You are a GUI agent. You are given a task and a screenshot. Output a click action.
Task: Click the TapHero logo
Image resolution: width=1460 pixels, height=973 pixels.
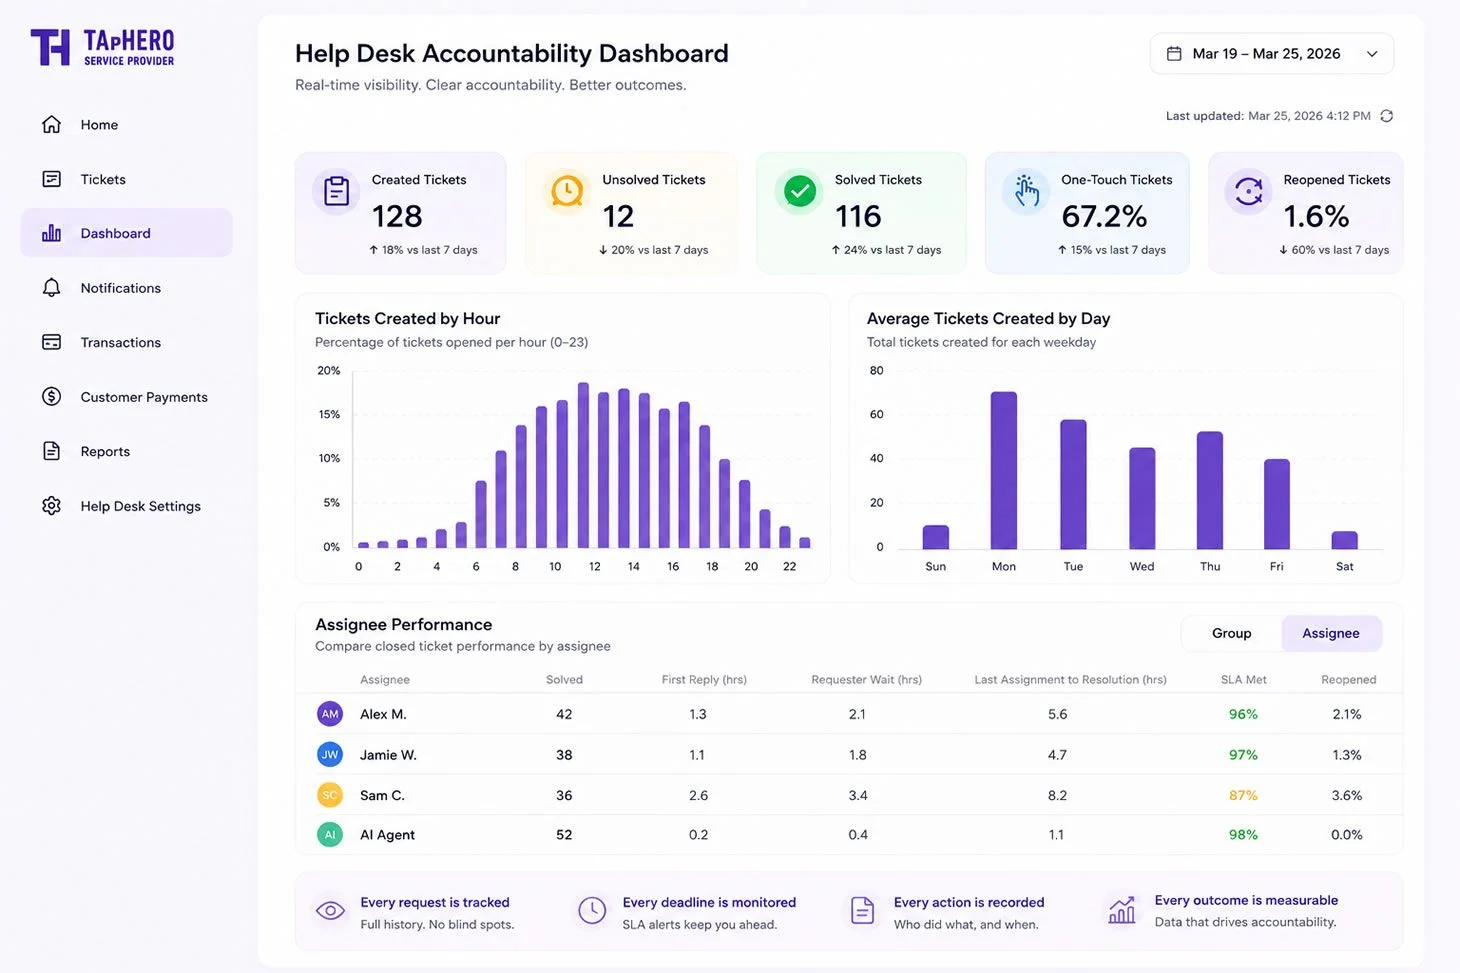(x=102, y=47)
